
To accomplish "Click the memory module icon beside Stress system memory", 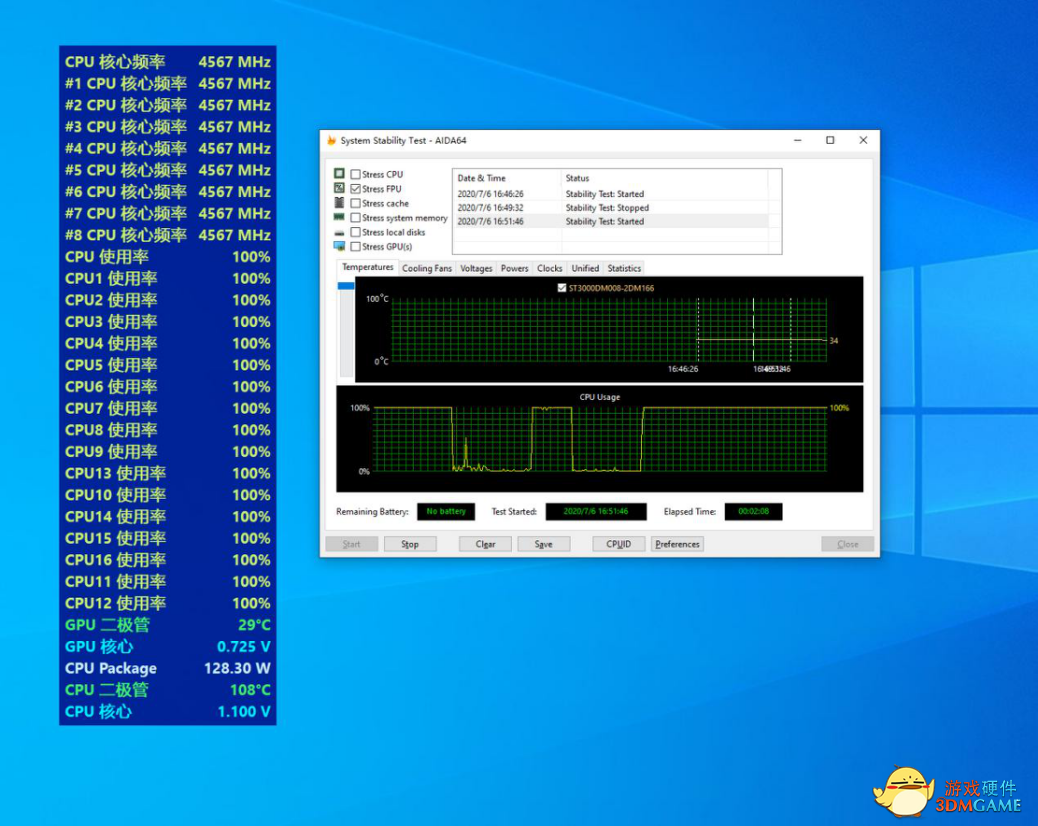I will [339, 217].
